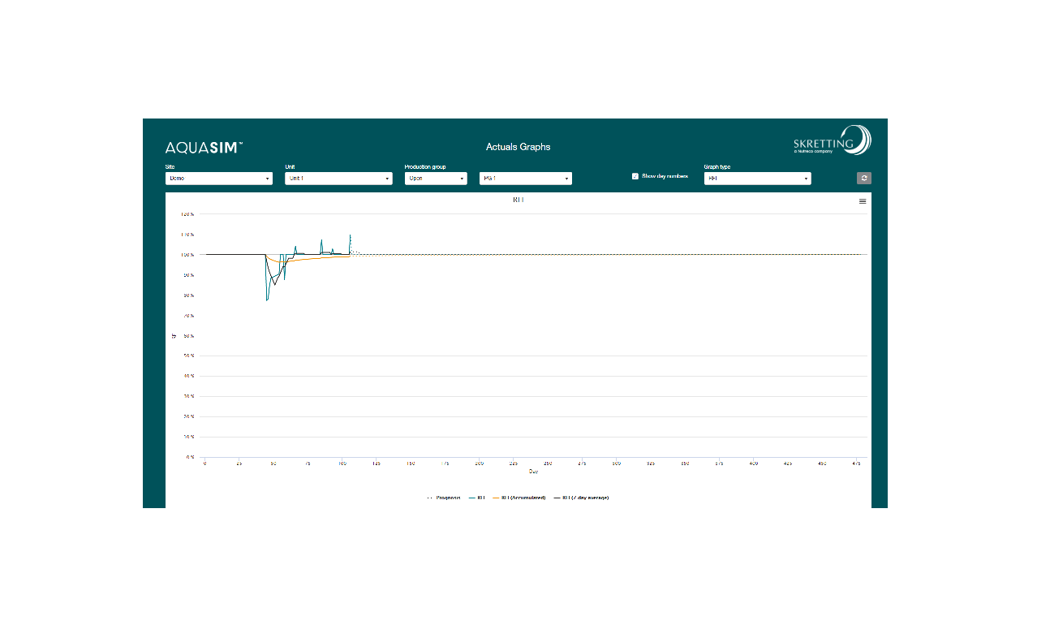Open the Site dropdown

coord(218,179)
